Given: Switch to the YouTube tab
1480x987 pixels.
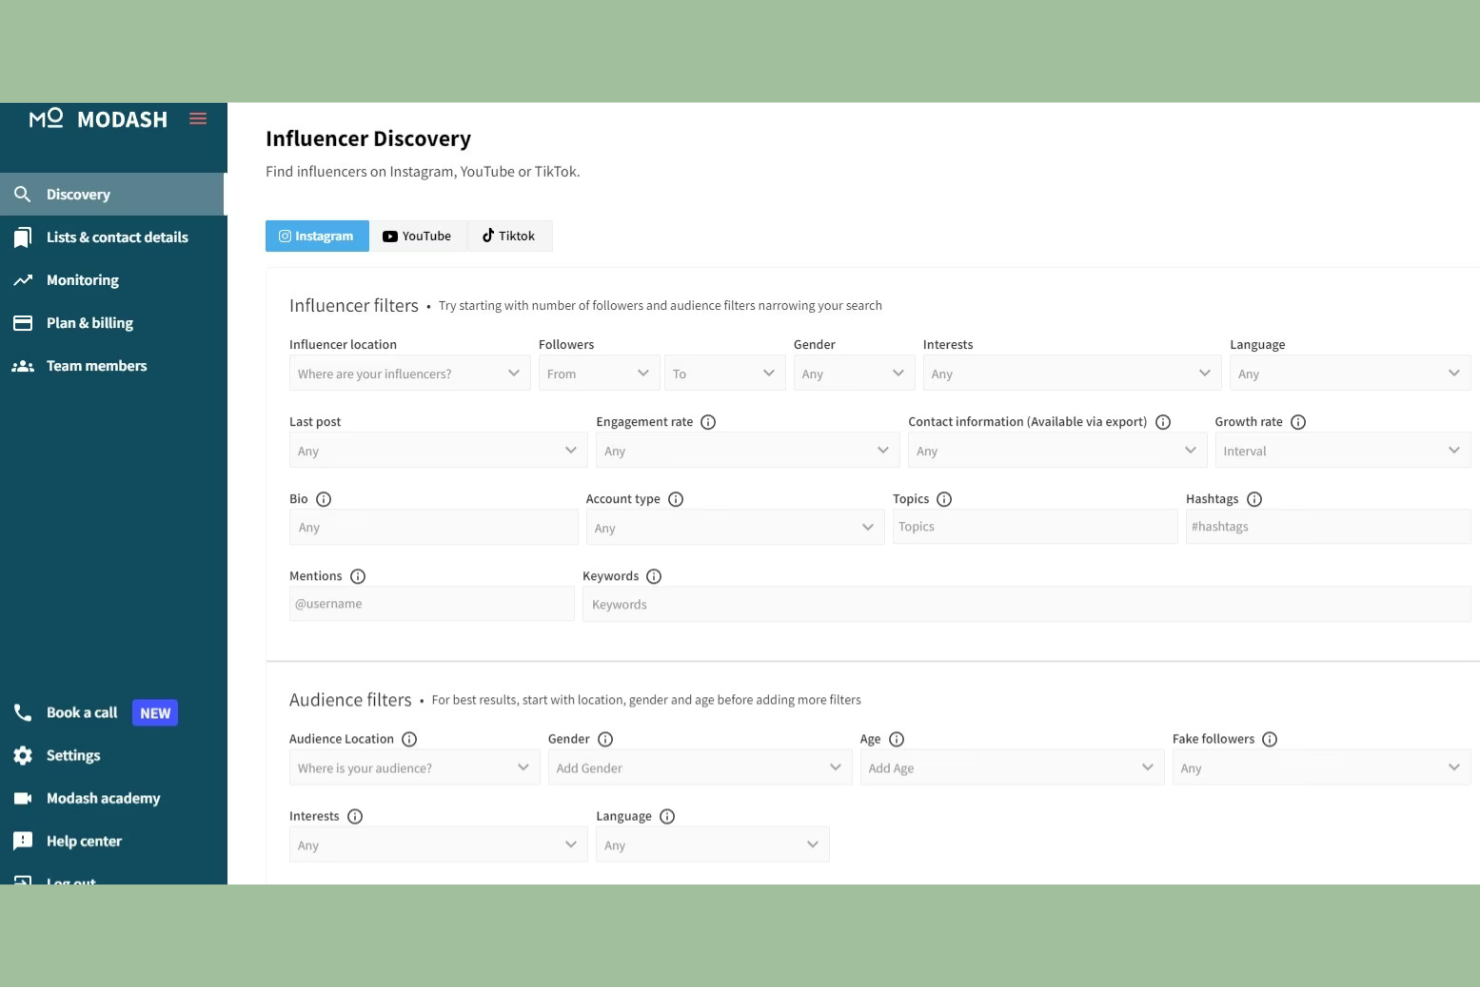Looking at the screenshot, I should [x=418, y=235].
